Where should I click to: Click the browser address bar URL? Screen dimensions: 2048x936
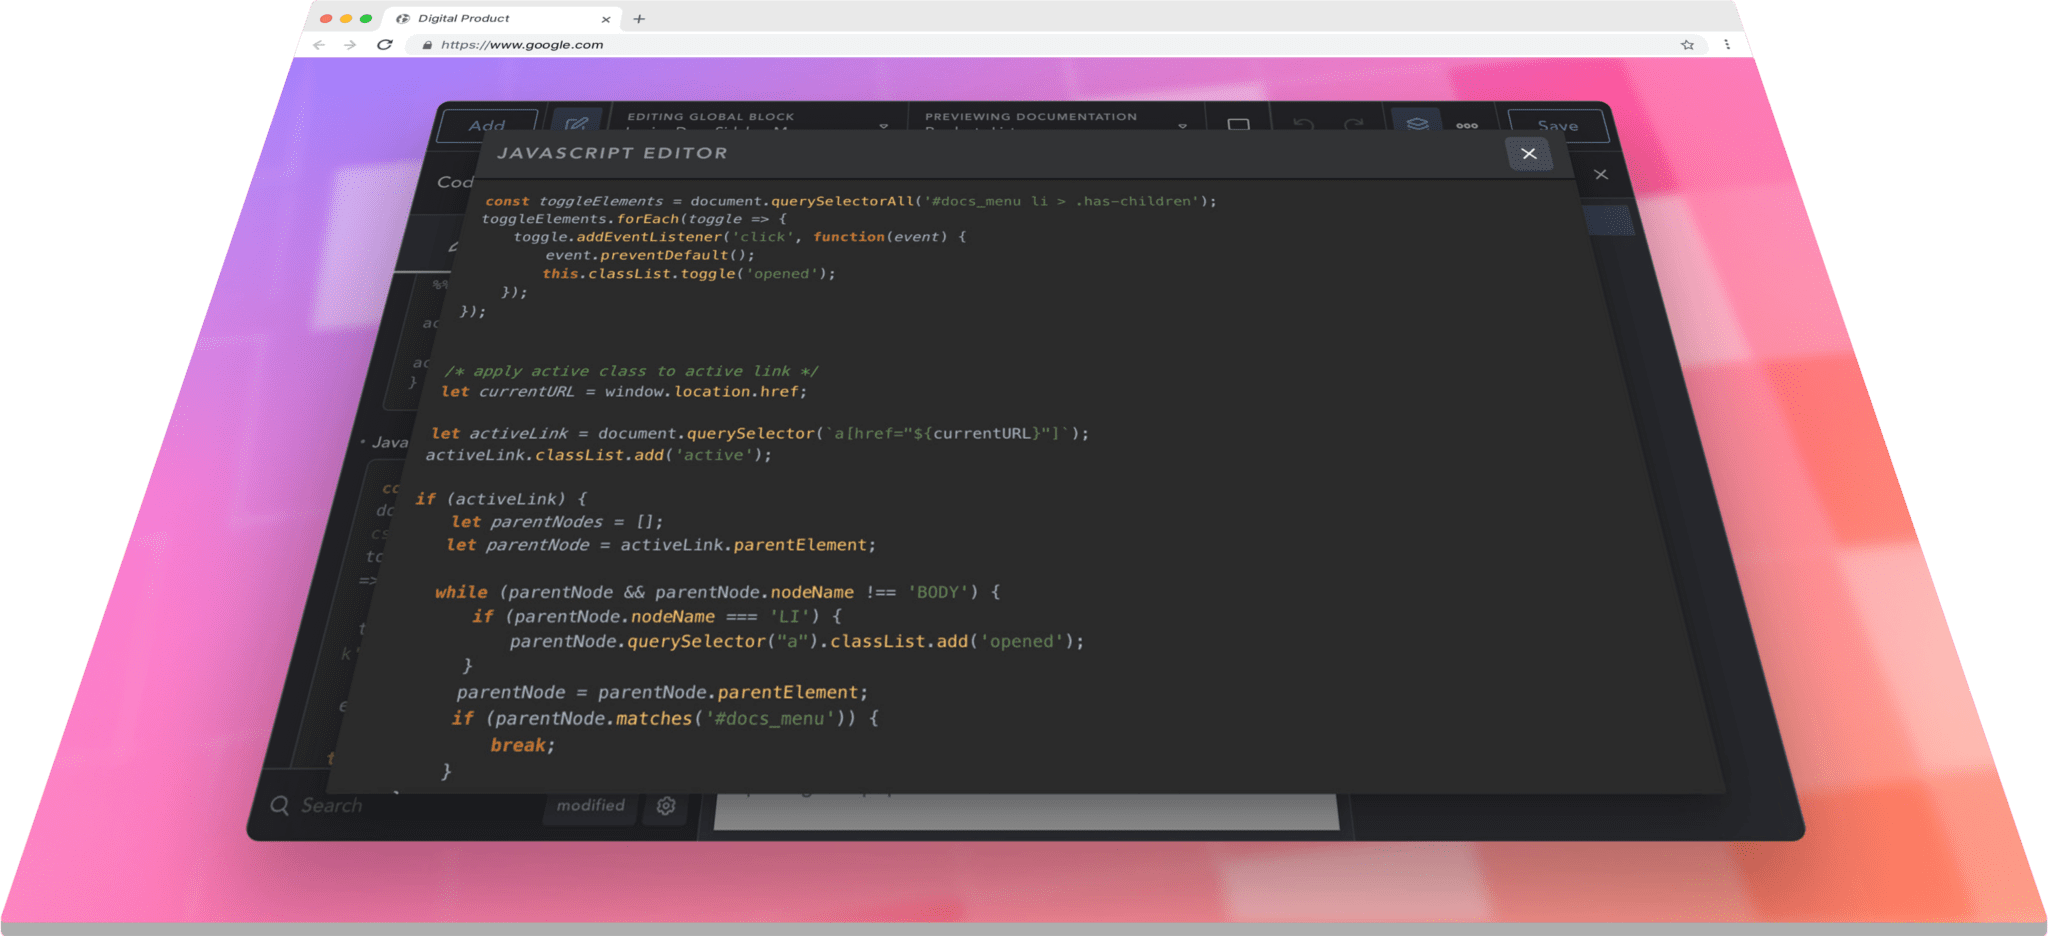[522, 45]
